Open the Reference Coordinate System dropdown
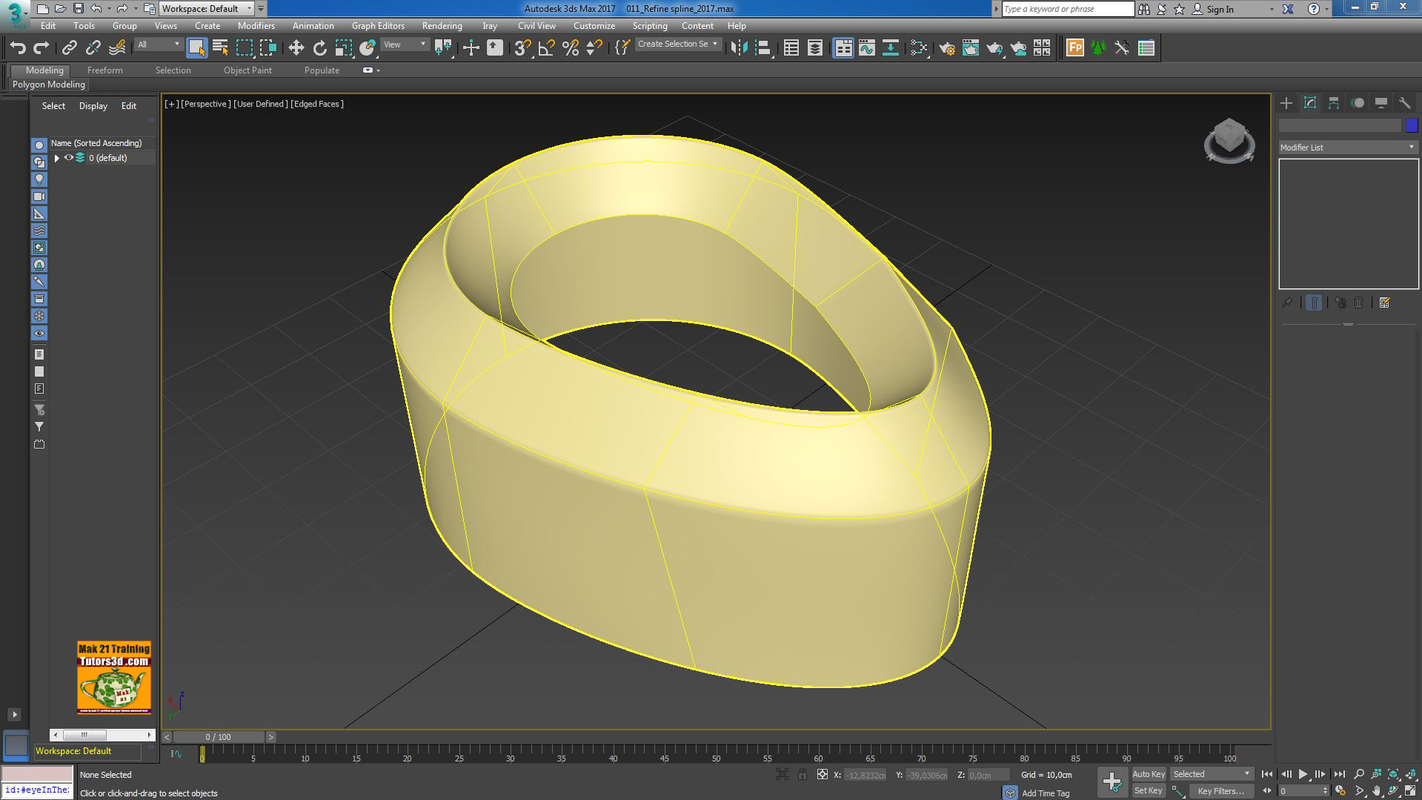The height and width of the screenshot is (800, 1422). pyautogui.click(x=403, y=44)
